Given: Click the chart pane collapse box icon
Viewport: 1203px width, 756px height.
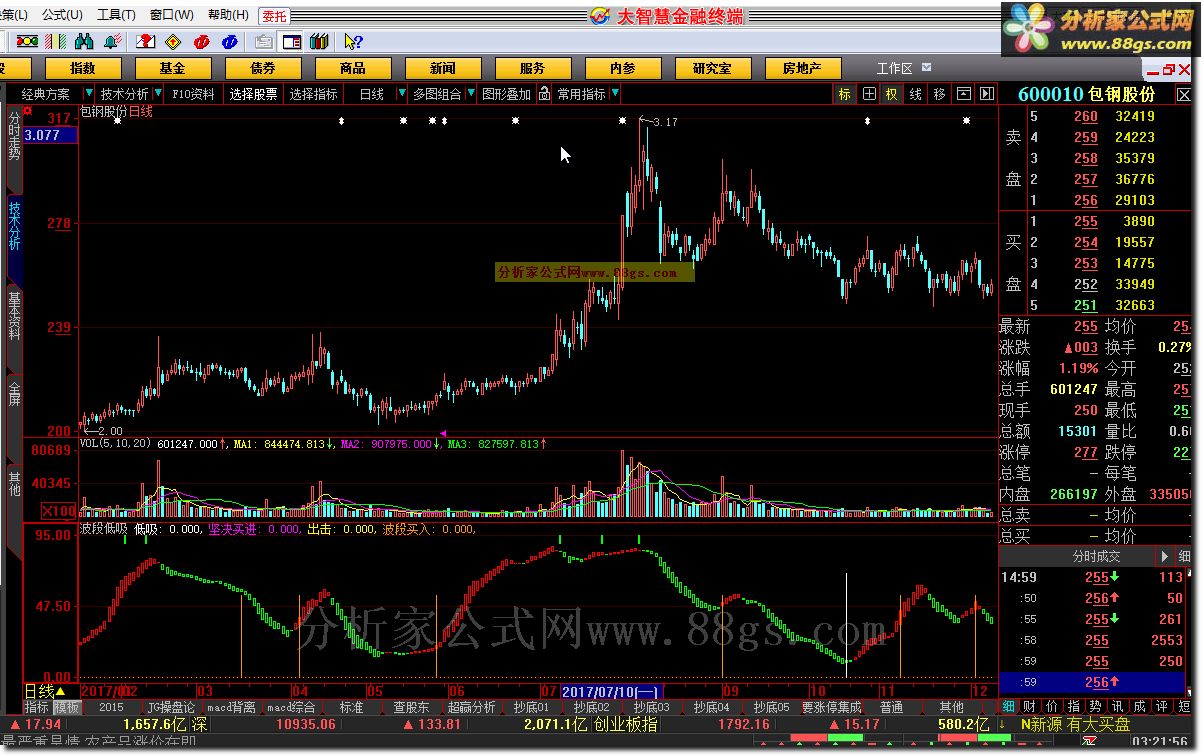Looking at the screenshot, I should click(x=964, y=94).
